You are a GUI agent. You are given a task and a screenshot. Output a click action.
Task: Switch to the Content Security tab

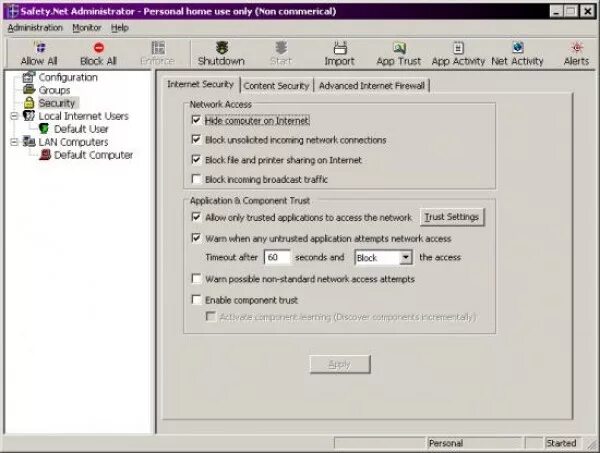276,86
